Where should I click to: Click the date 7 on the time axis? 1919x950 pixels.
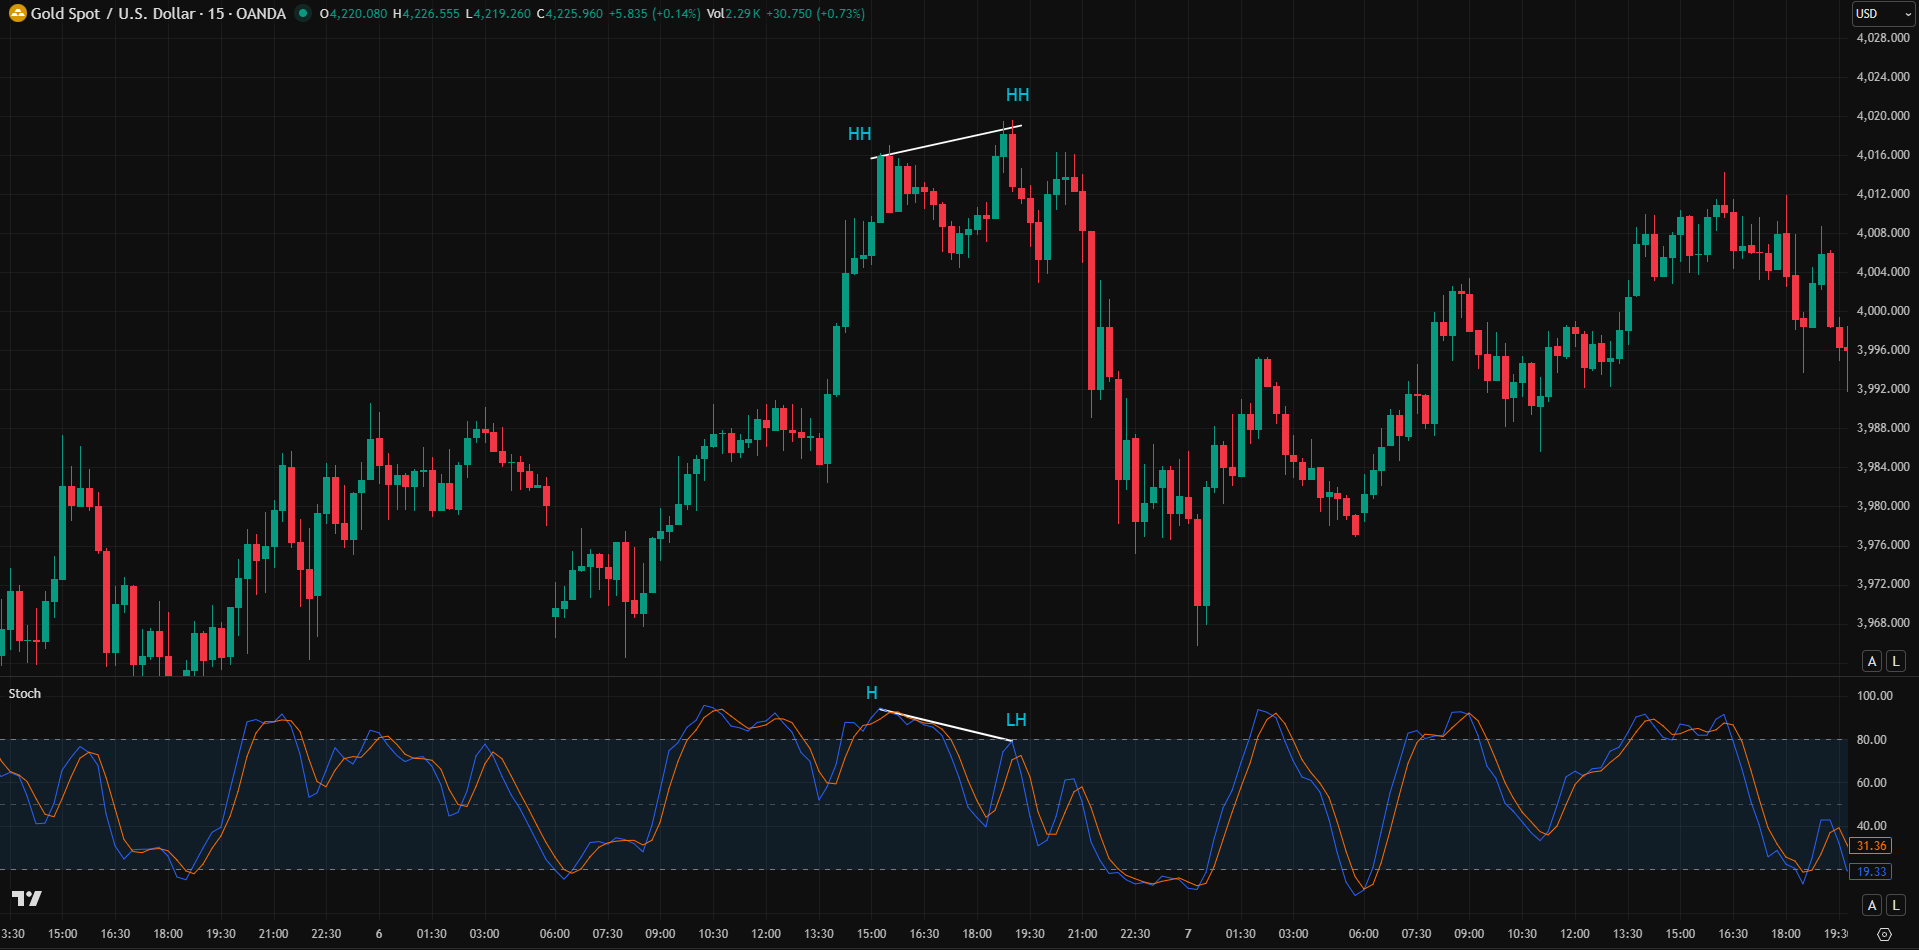coord(1187,932)
